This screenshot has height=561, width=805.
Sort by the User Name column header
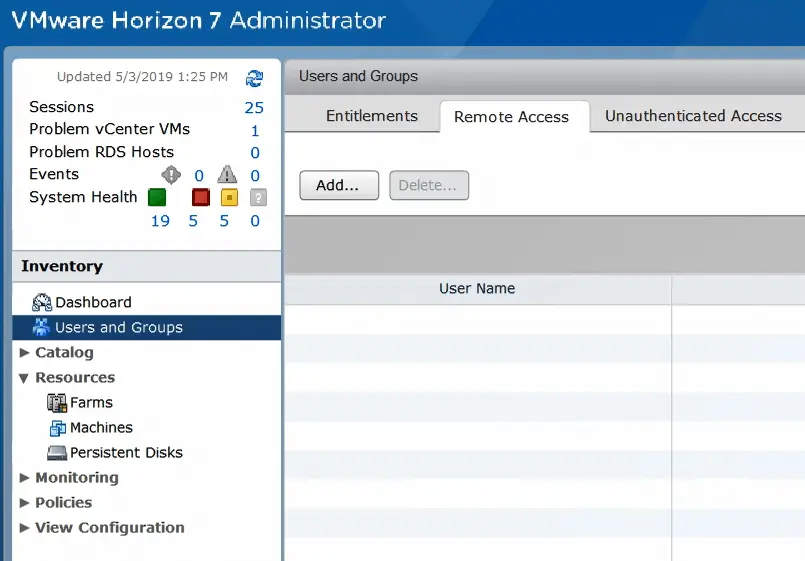click(477, 288)
